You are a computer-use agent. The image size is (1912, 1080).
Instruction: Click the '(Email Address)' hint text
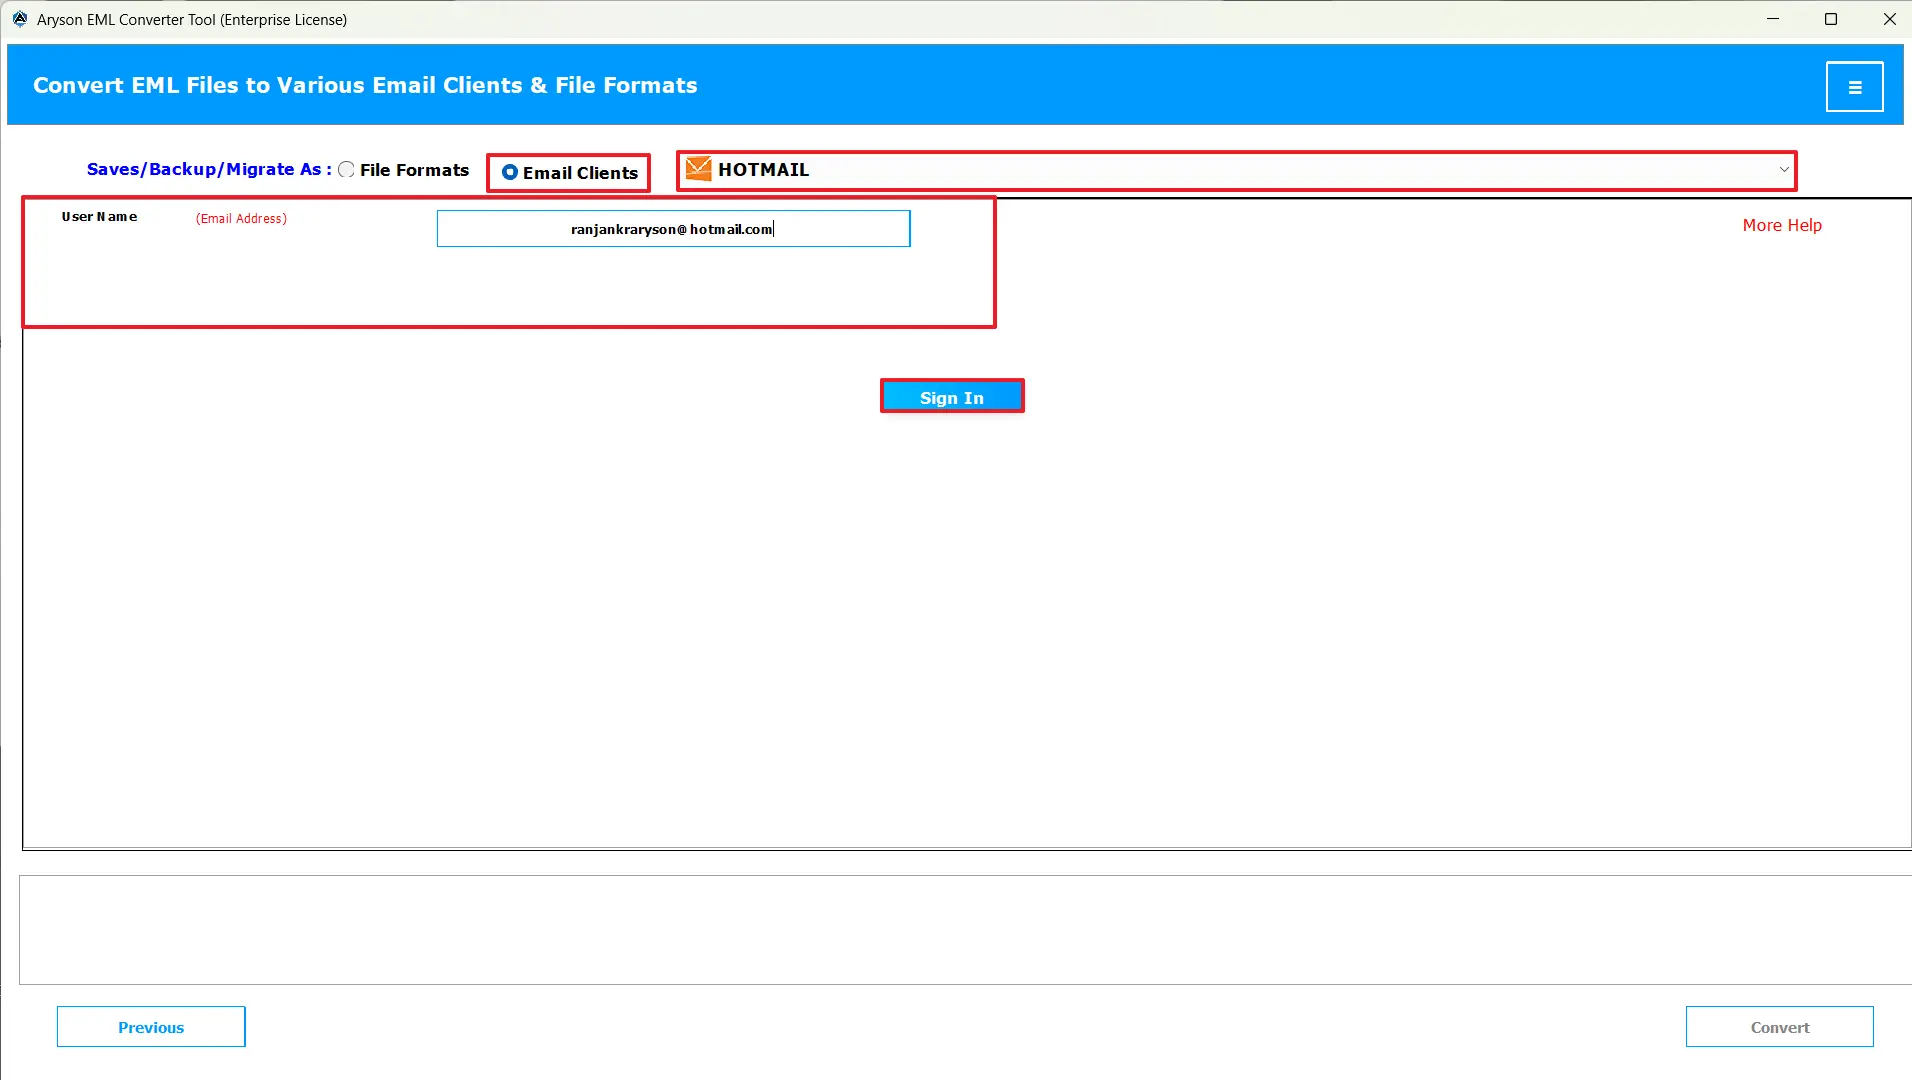click(241, 218)
